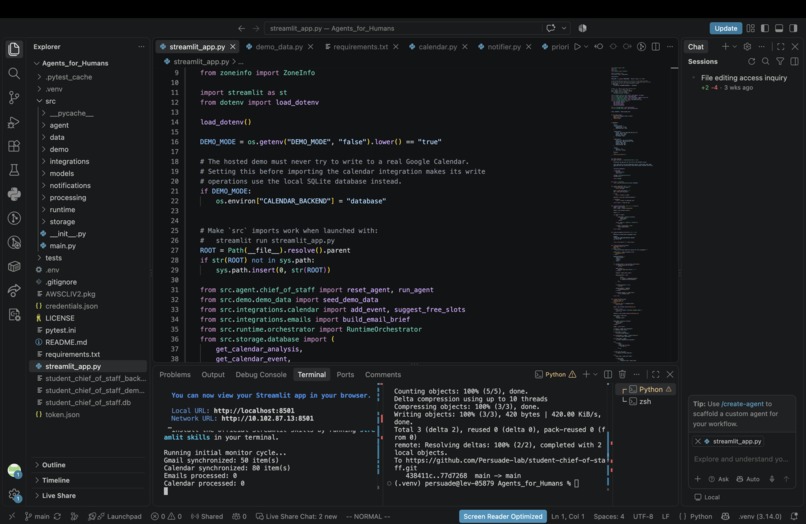806x524 pixels.
Task: Filter chat sessions with funnel icon
Action: tap(780, 62)
